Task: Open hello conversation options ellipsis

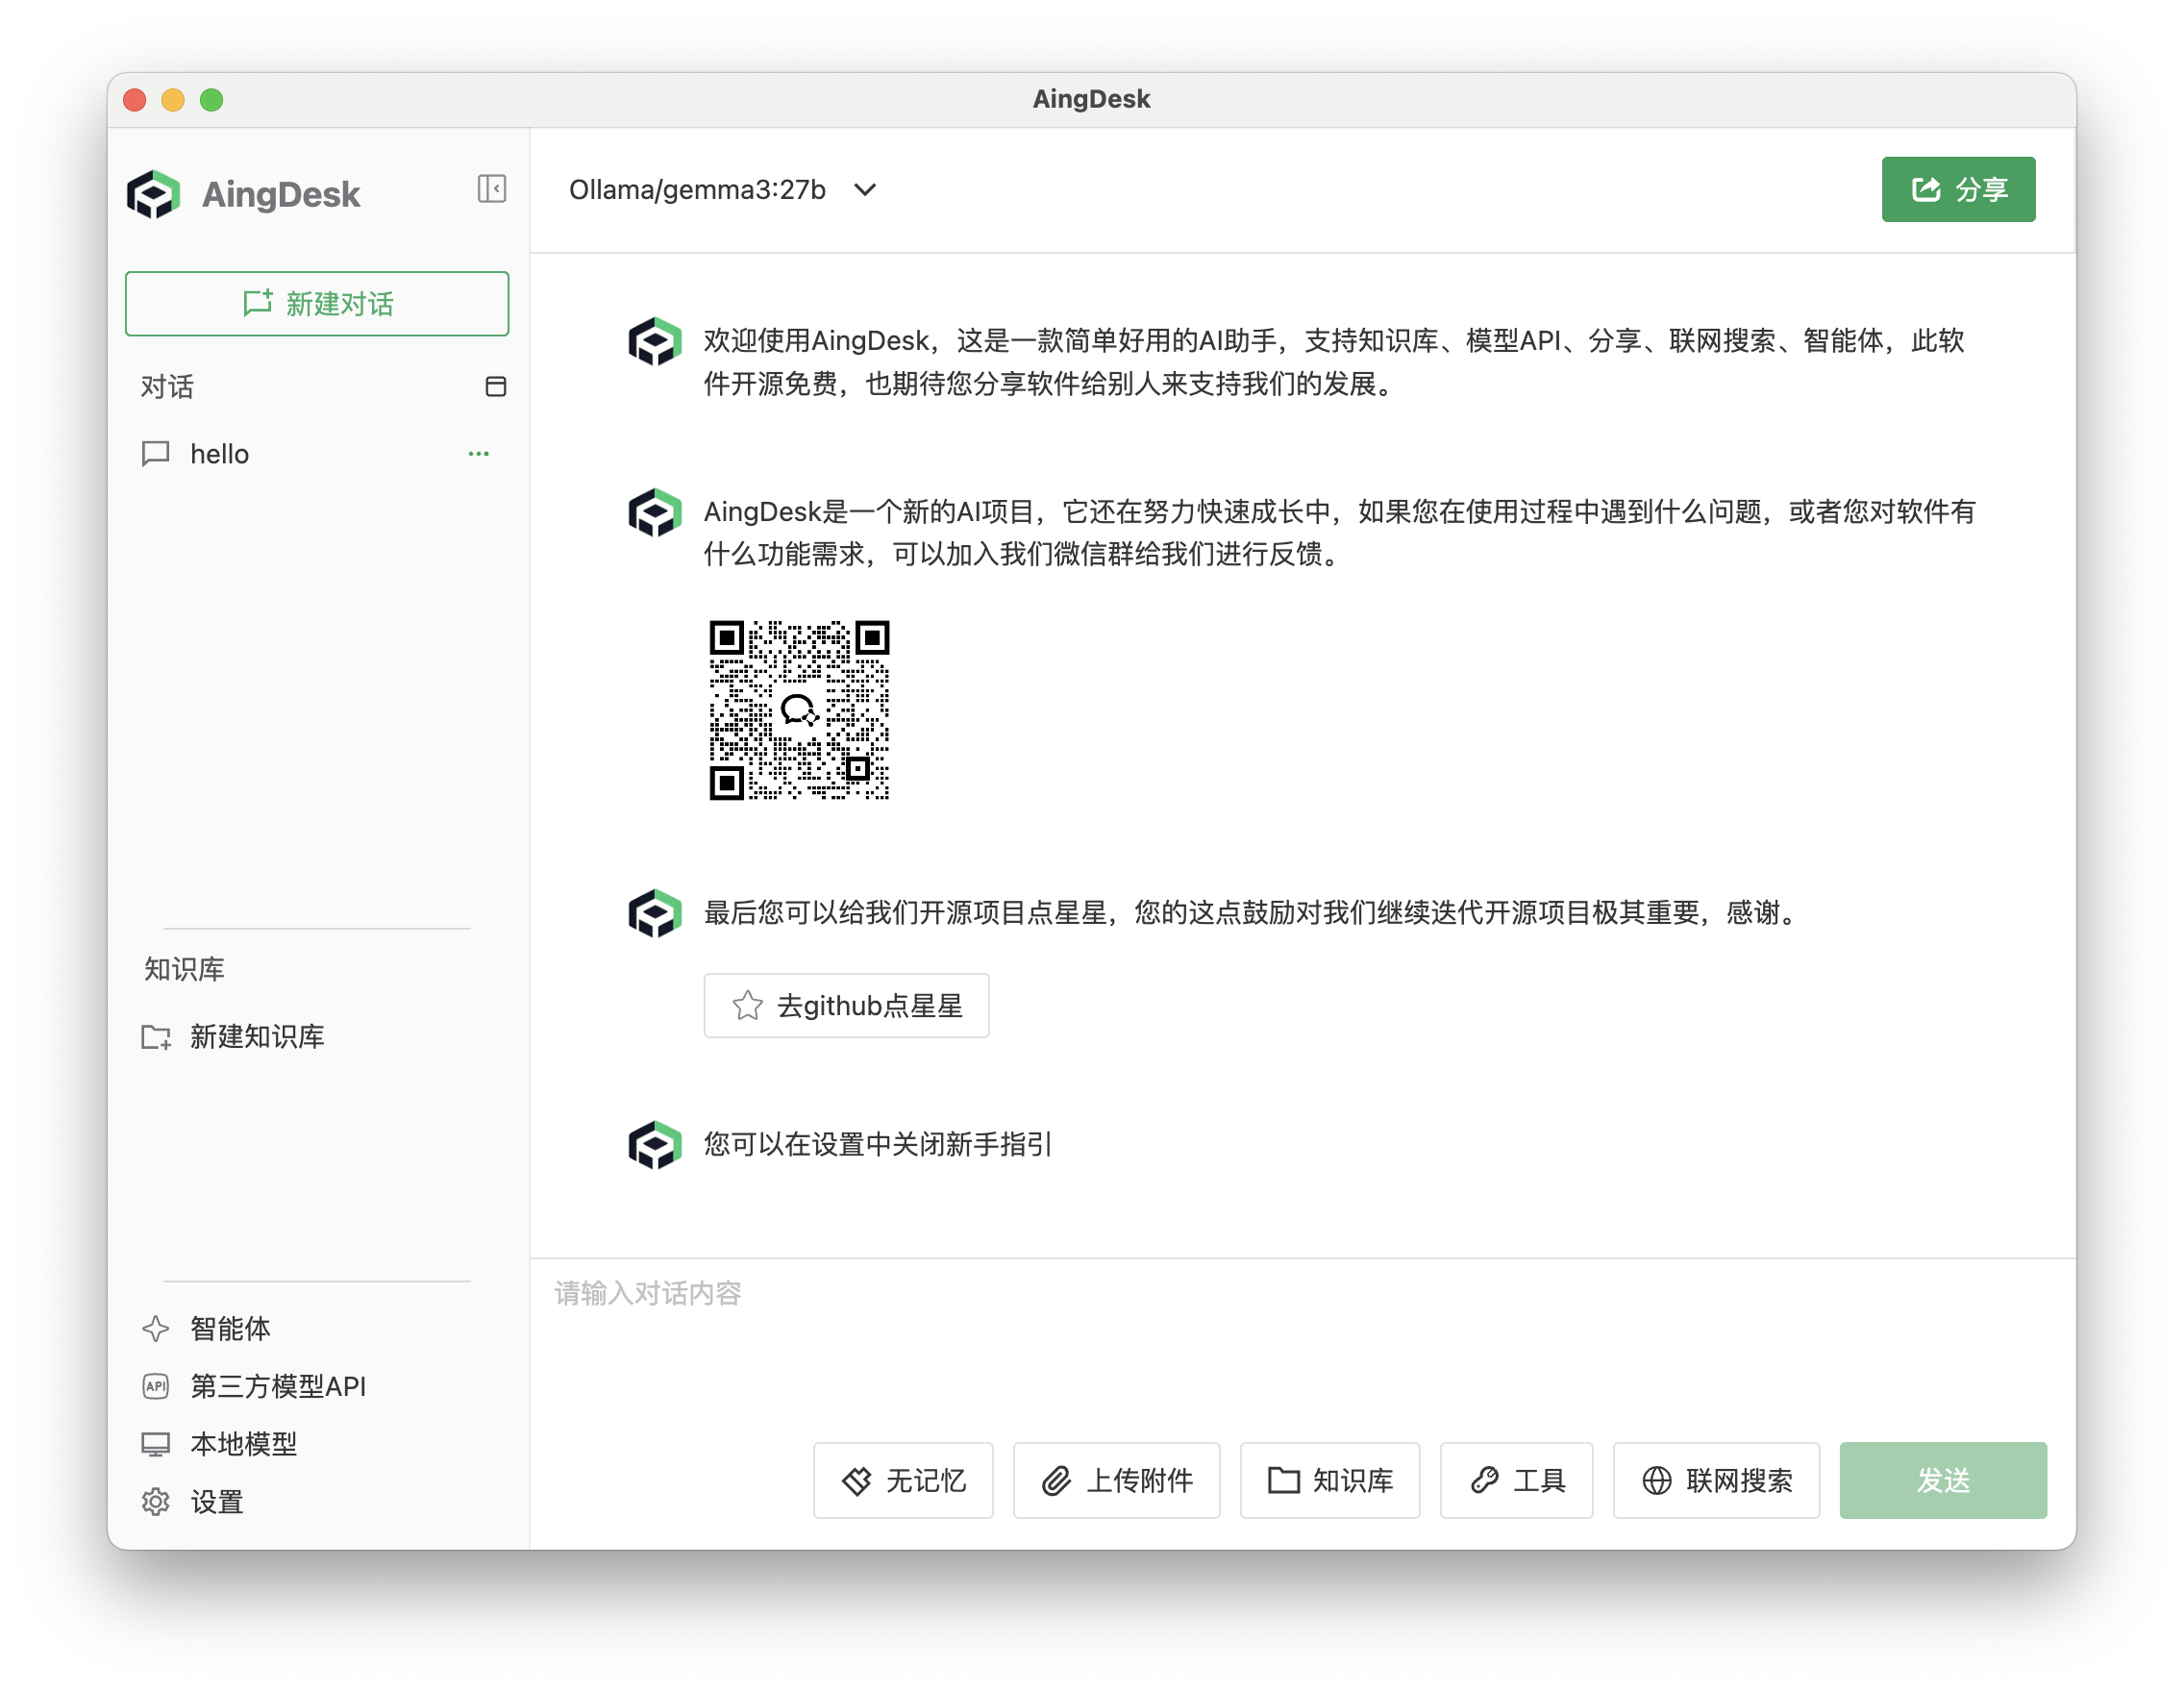Action: pos(478,454)
